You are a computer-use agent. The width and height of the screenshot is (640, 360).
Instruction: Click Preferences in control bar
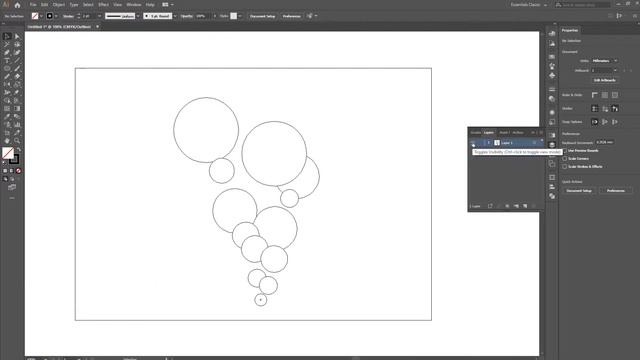click(x=291, y=16)
